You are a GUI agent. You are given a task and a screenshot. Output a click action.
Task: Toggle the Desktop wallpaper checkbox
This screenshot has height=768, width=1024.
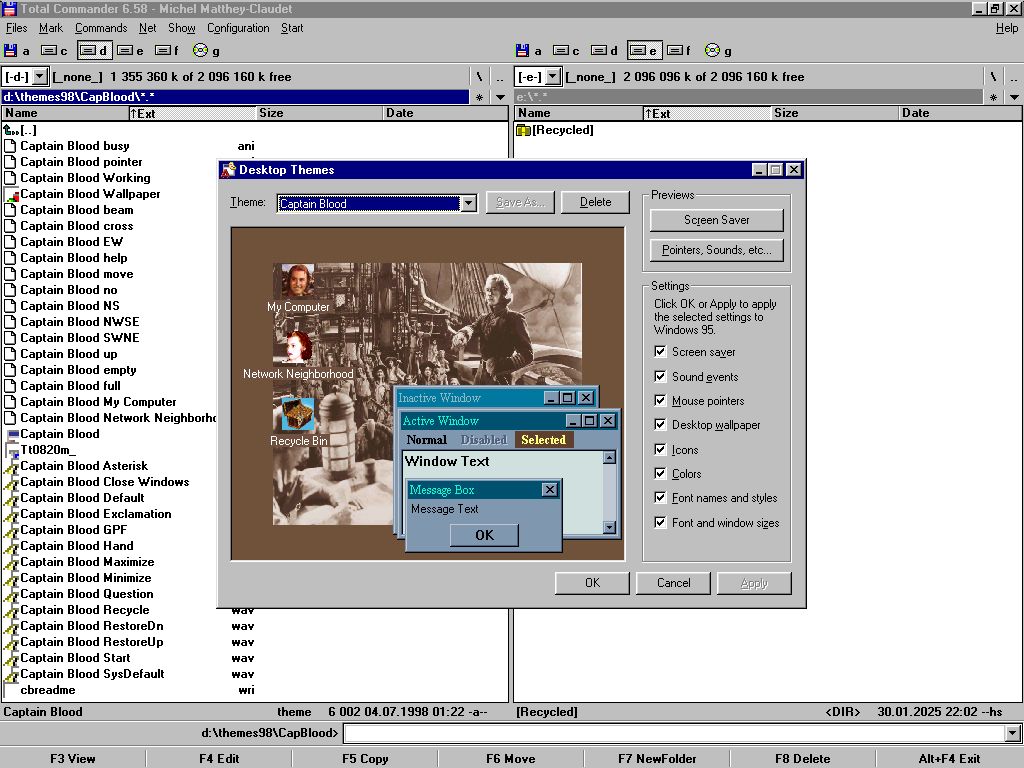(x=660, y=425)
